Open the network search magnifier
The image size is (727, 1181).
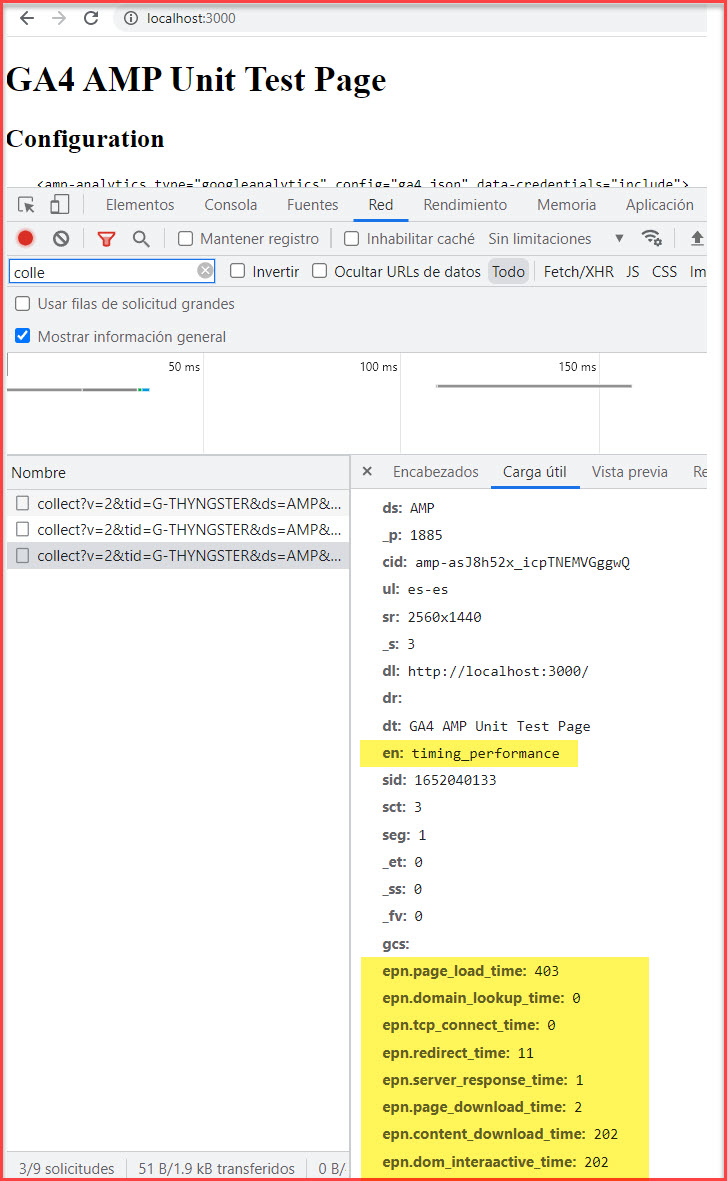tap(141, 239)
